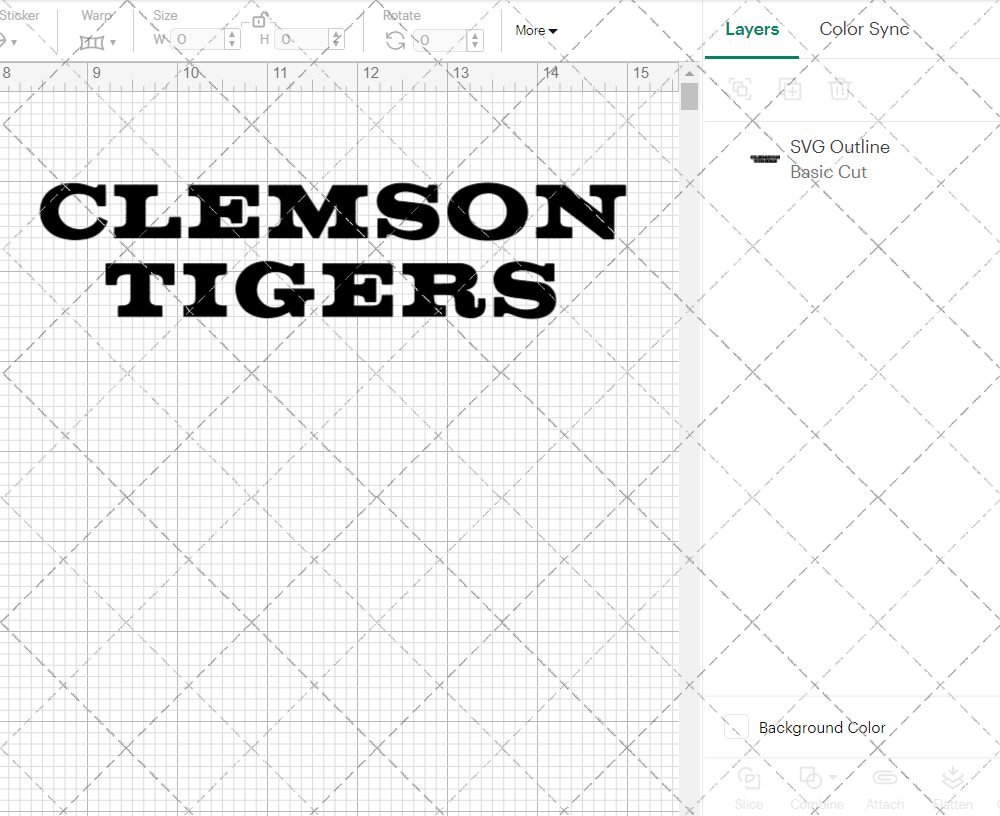This screenshot has height=816, width=1000.
Task: Click the Rotate refresh icon
Action: (395, 40)
